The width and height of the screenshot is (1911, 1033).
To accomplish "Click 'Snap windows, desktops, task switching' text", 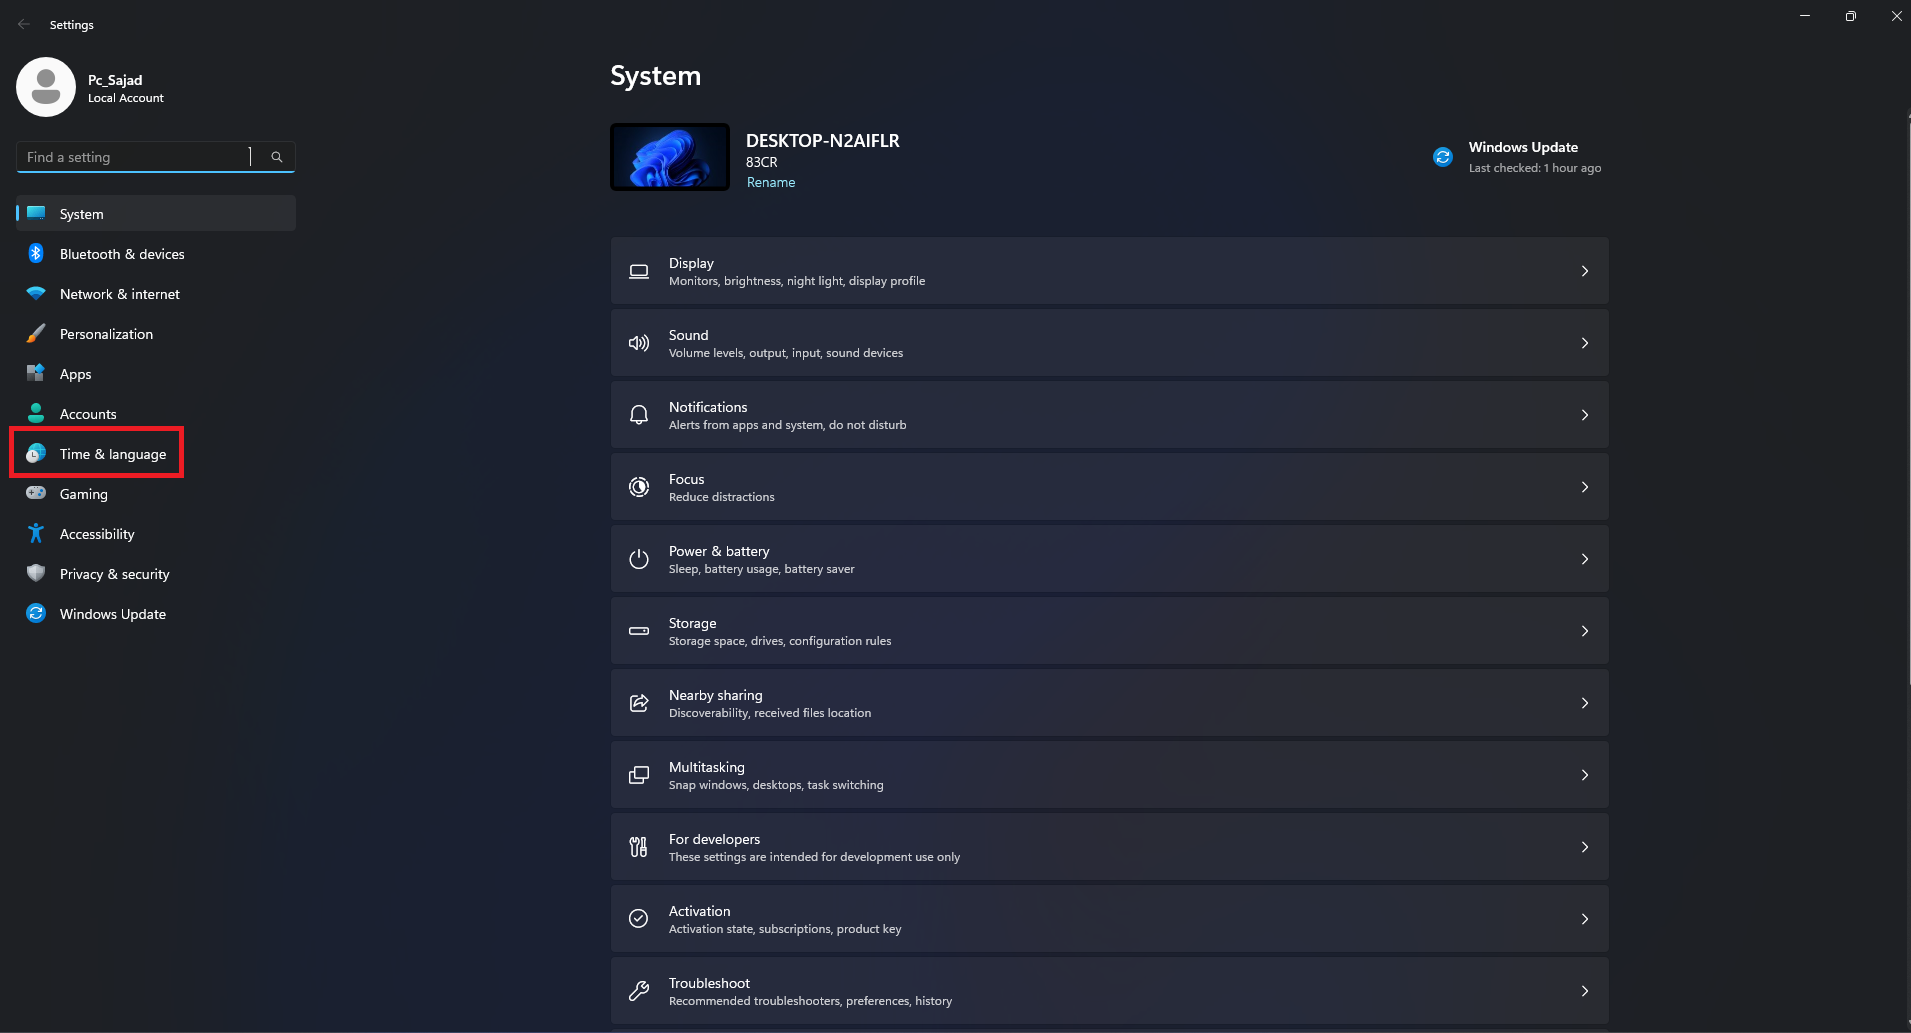I will click(776, 785).
